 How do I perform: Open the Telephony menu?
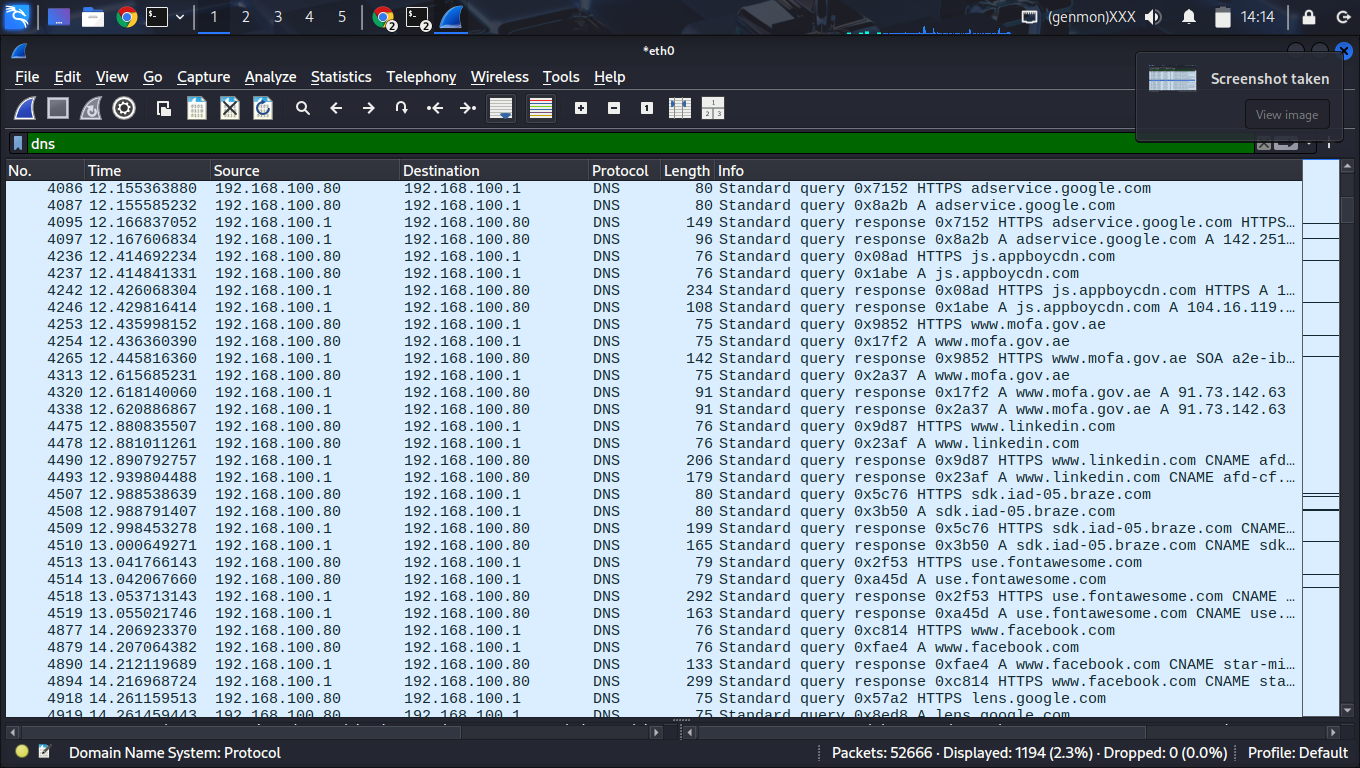421,77
